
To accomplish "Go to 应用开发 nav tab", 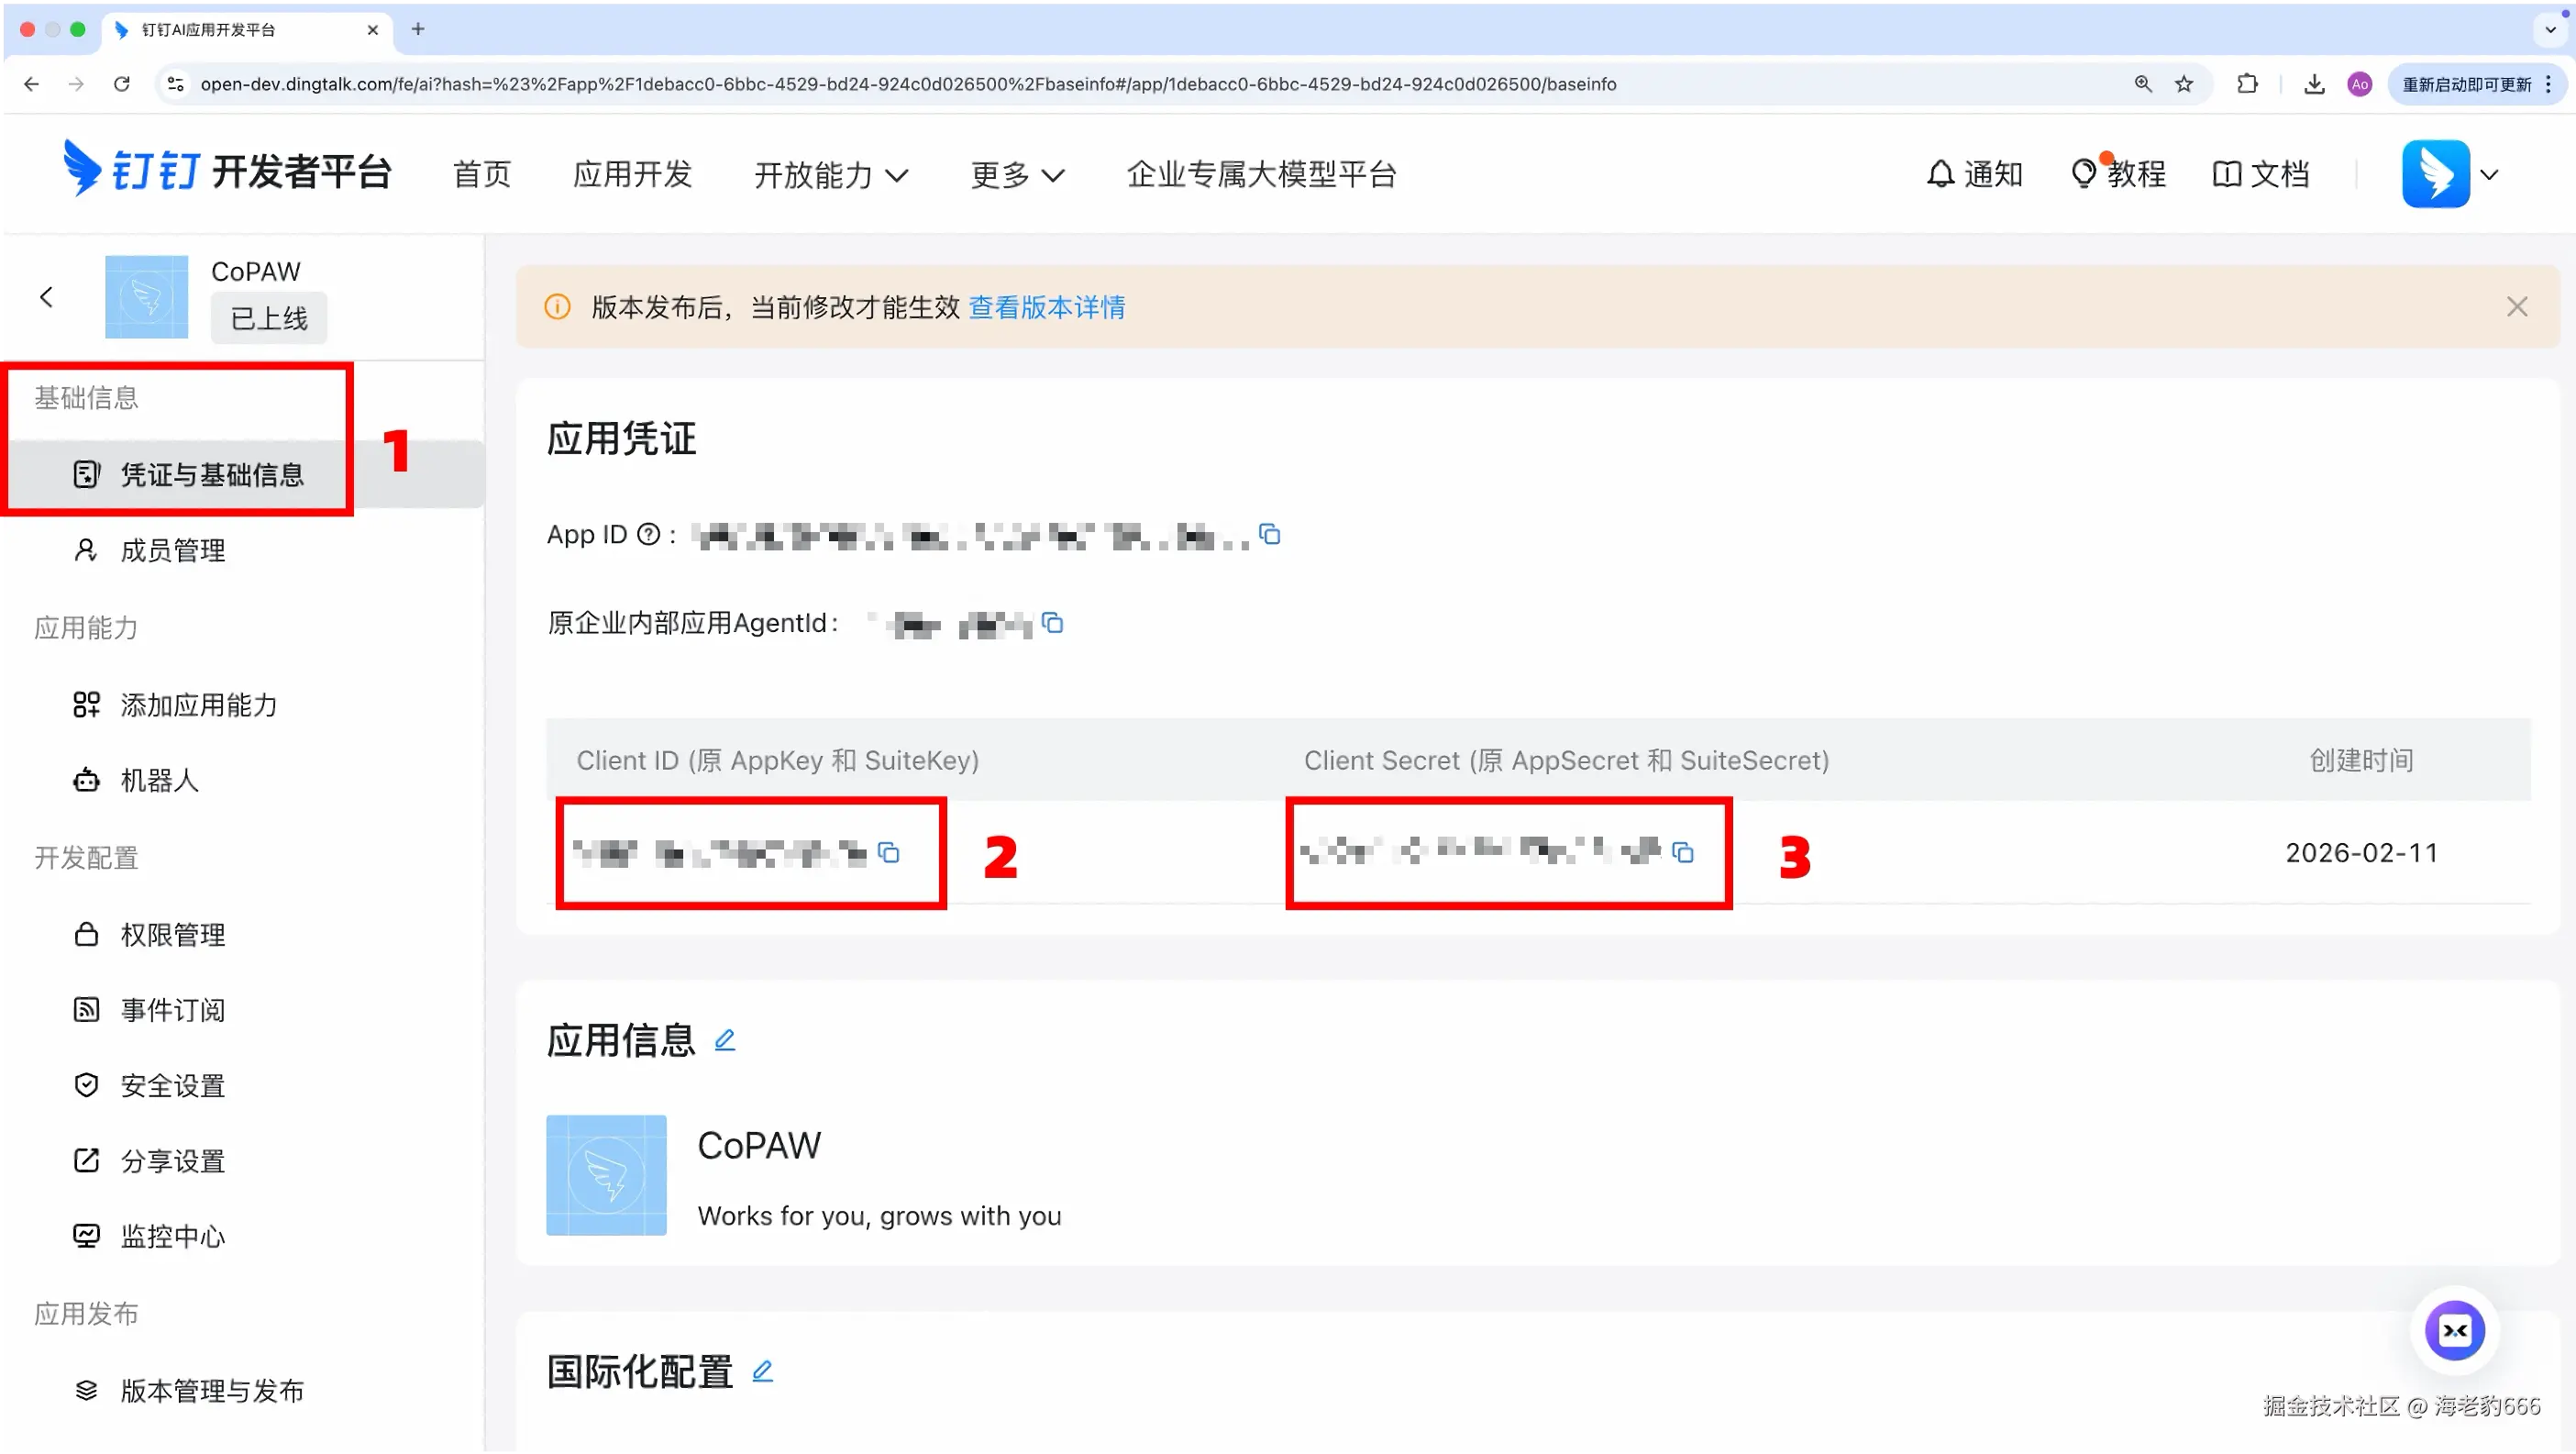I will [633, 174].
